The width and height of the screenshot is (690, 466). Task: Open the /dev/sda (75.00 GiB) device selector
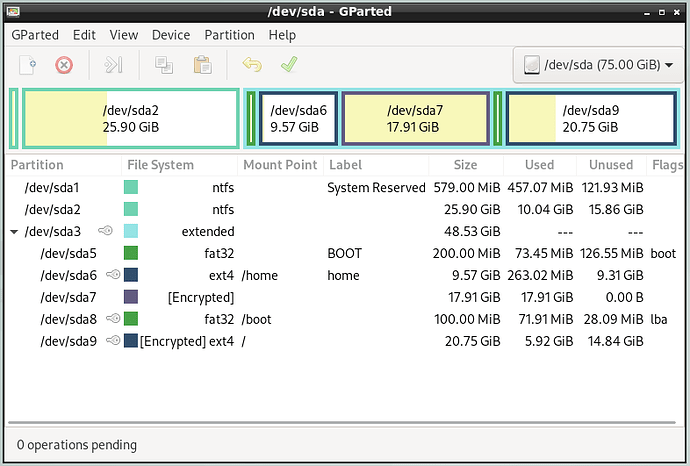(598, 65)
